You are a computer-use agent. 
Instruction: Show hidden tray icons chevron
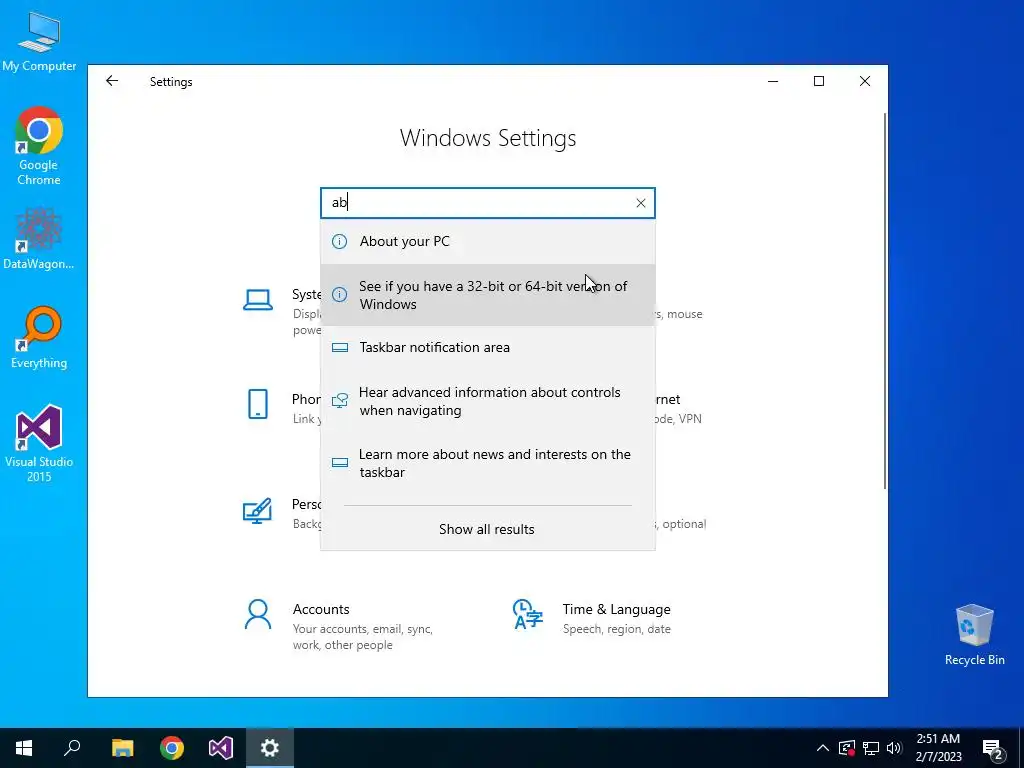pyautogui.click(x=823, y=748)
